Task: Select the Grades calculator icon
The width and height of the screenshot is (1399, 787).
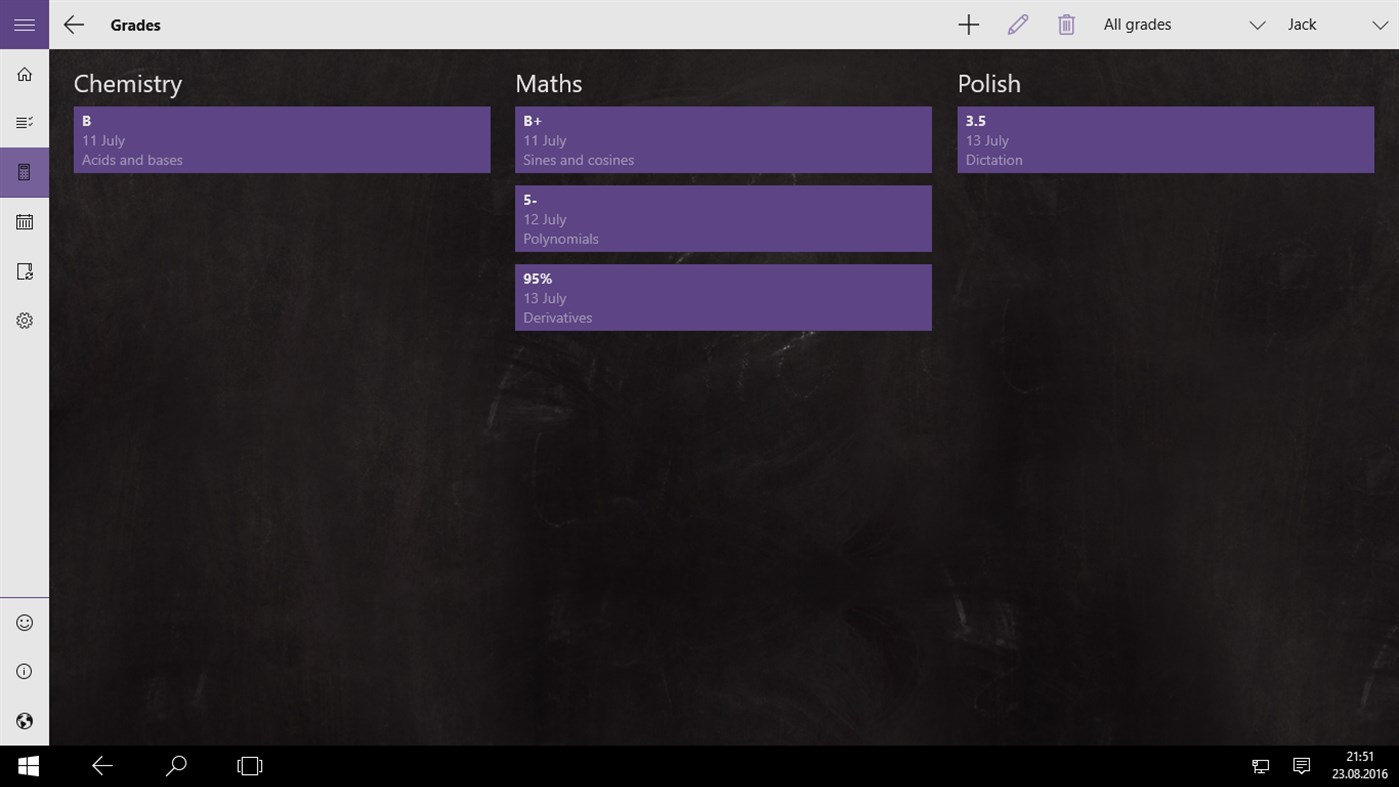Action: click(24, 171)
